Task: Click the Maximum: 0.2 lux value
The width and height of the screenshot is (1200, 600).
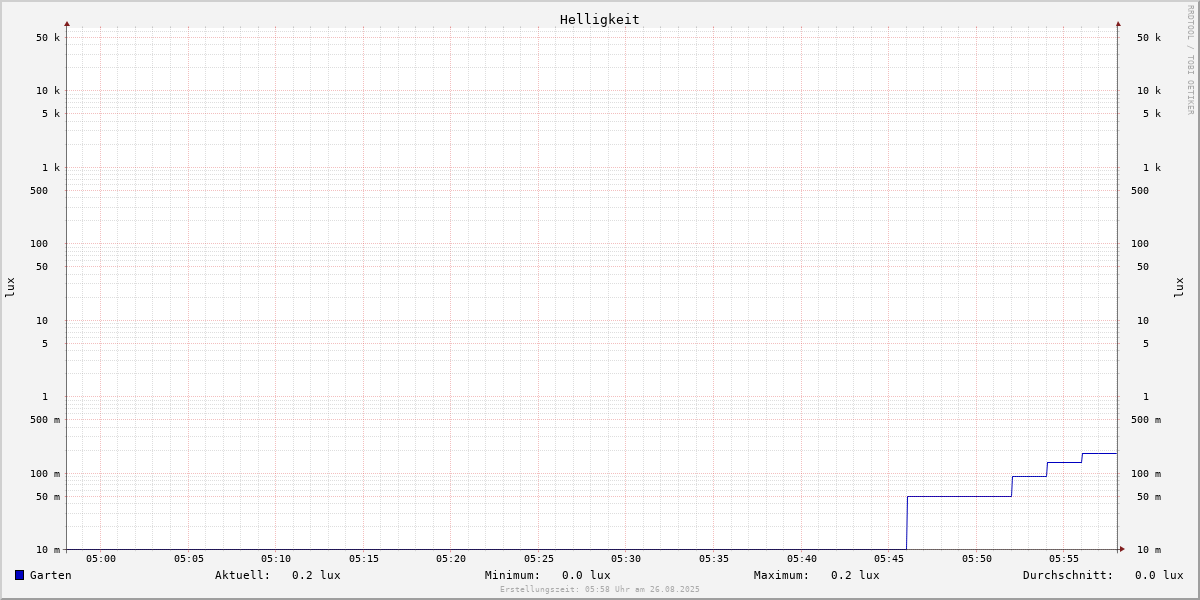Action: [817, 575]
